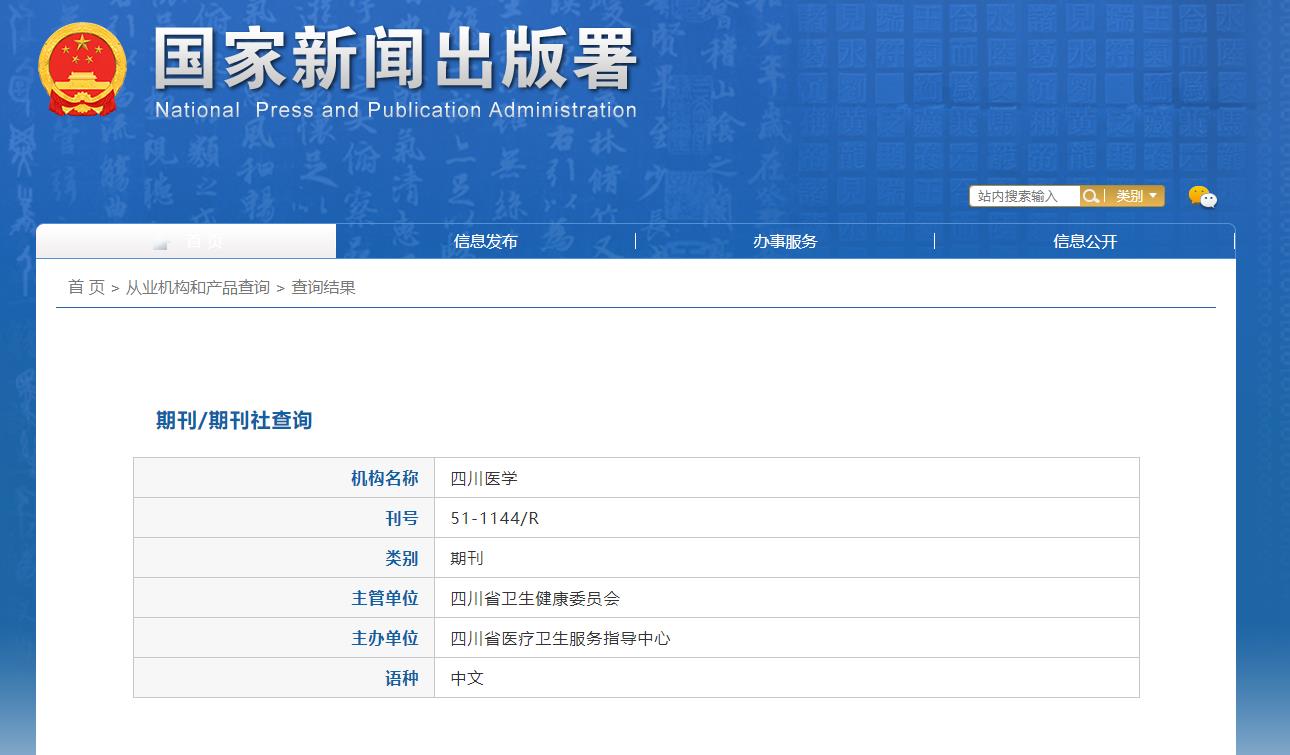Click the 四川省医疗卫生服务指导中心 cell
Viewport: 1290px width, 755px height.
pyautogui.click(x=560, y=638)
